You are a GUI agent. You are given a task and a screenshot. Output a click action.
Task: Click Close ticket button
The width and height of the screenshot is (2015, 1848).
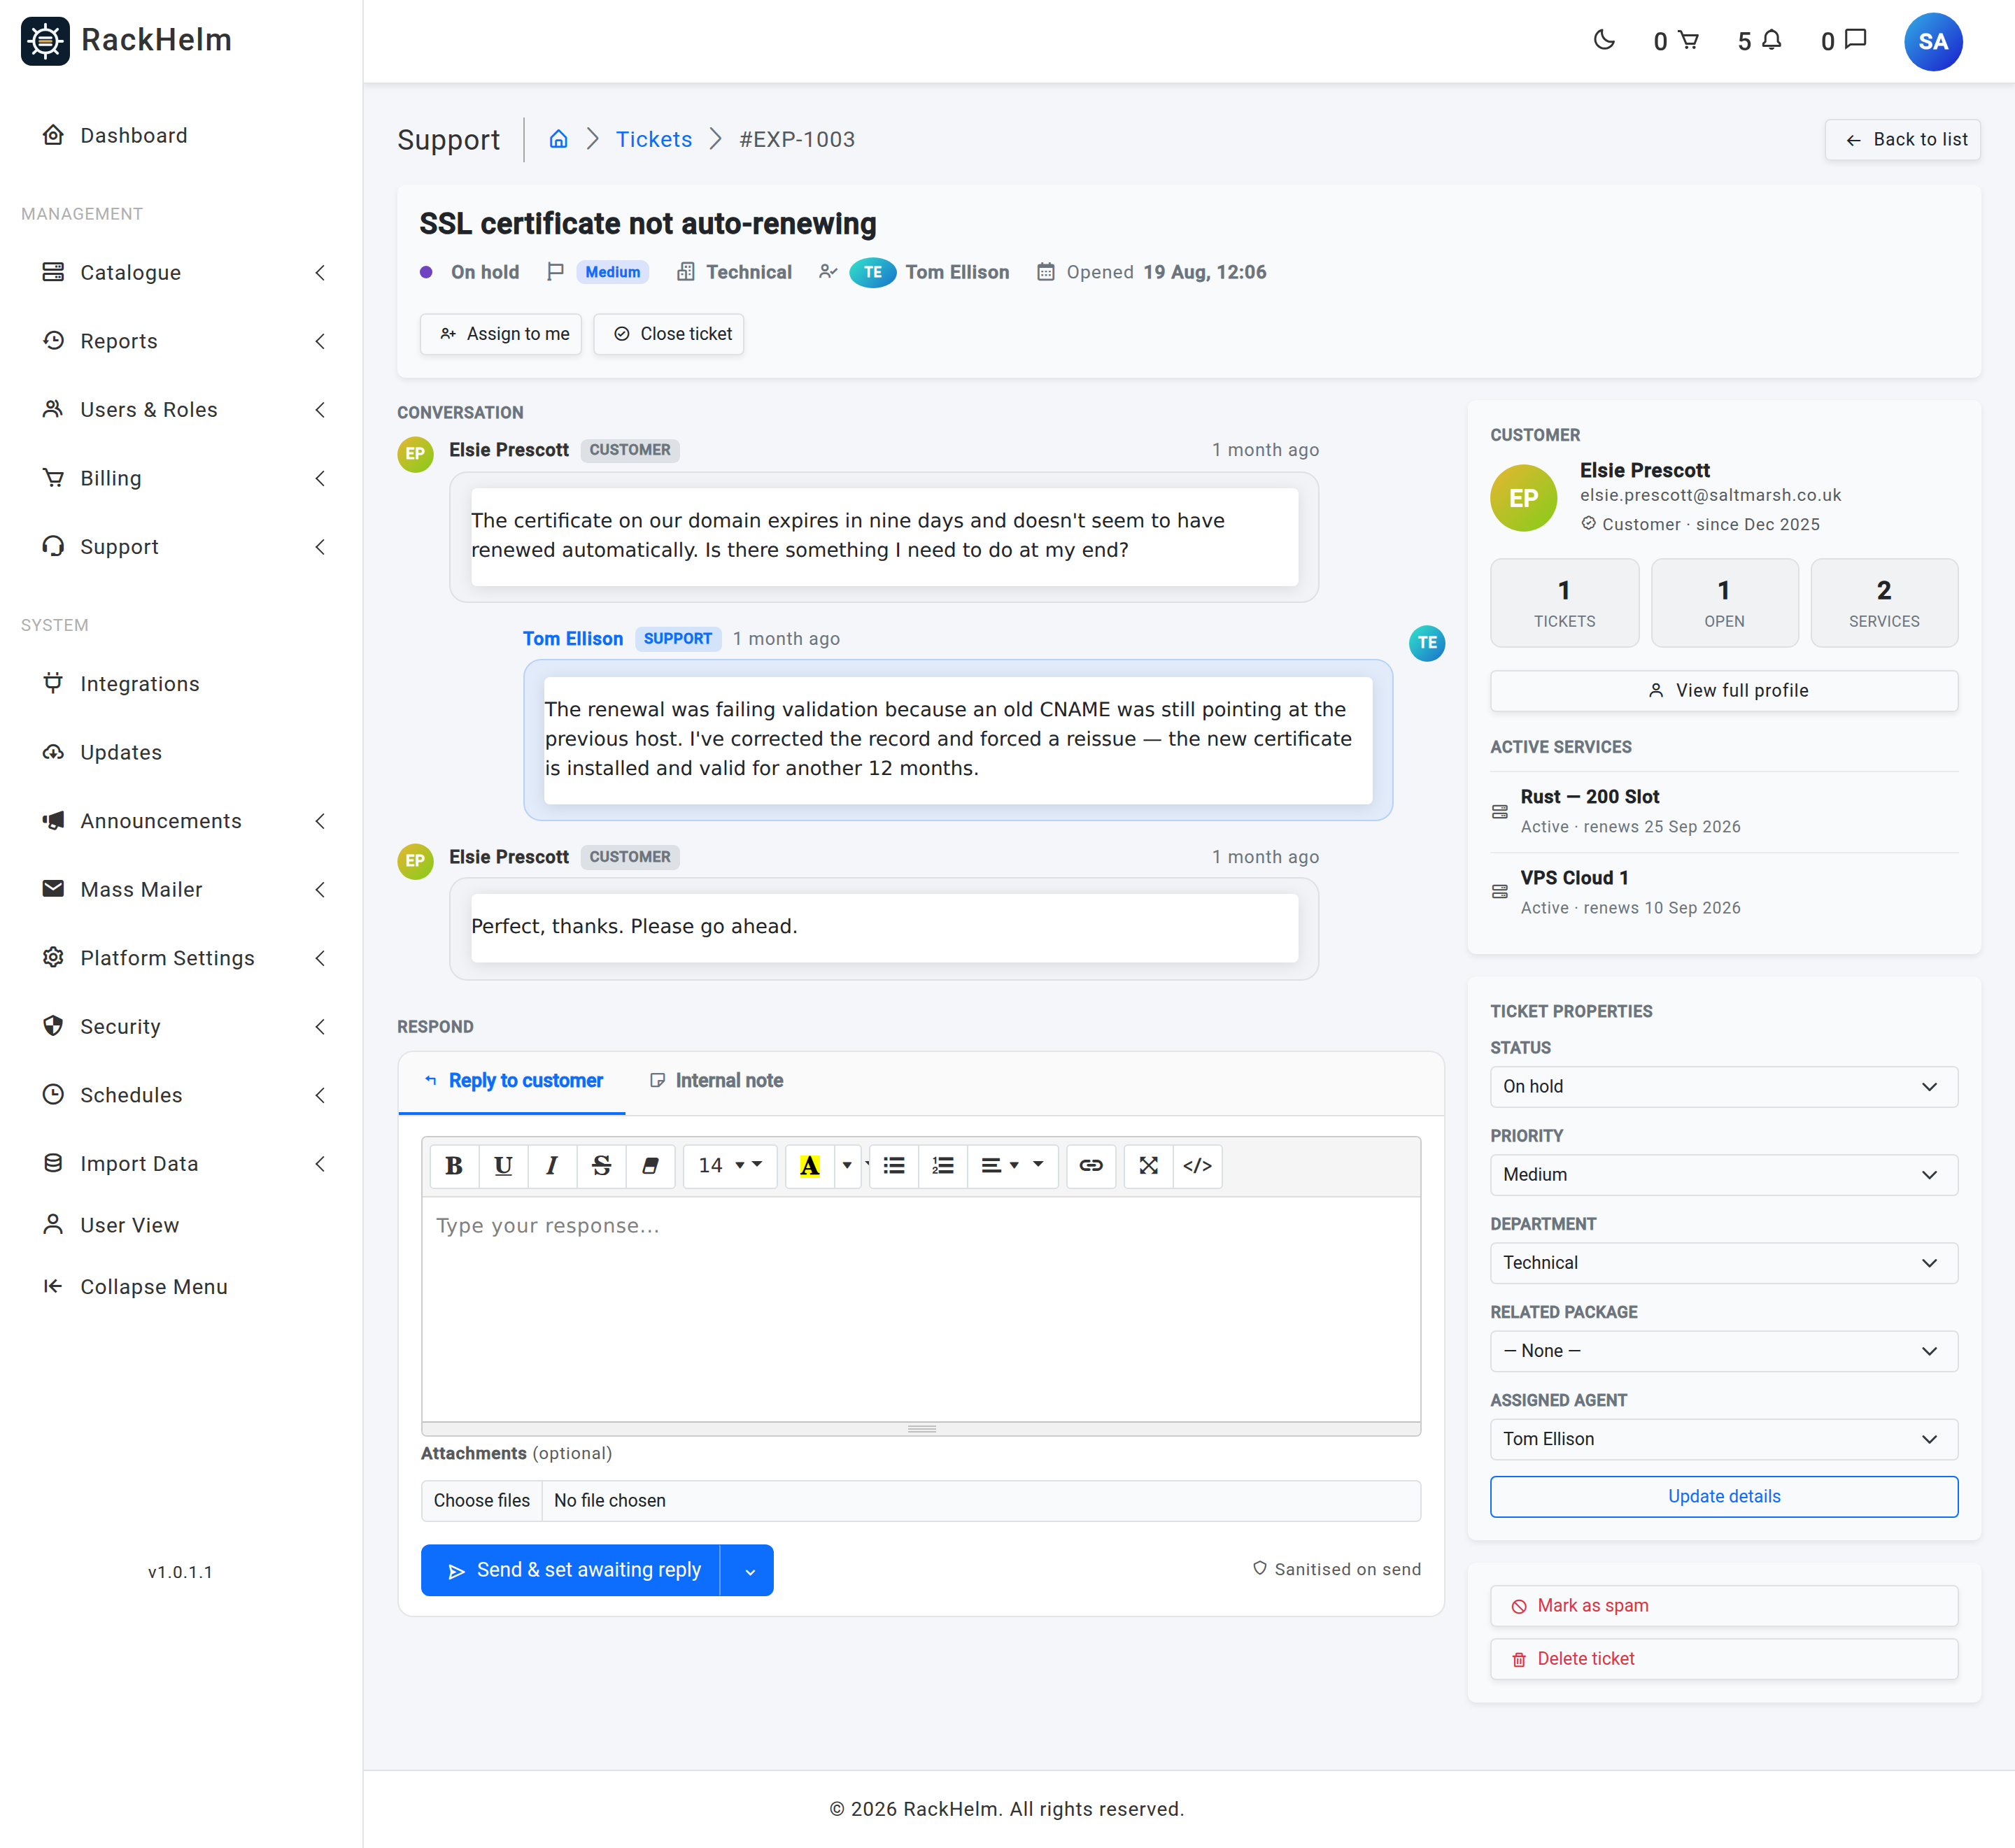click(x=669, y=333)
